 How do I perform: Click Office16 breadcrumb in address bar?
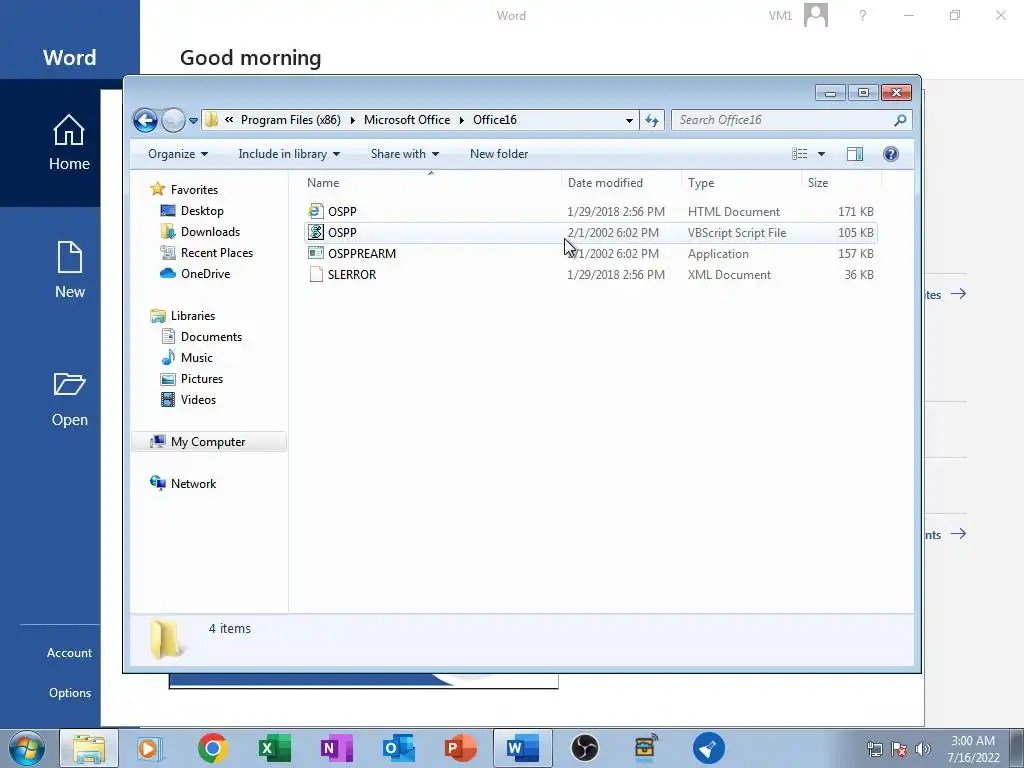click(494, 120)
